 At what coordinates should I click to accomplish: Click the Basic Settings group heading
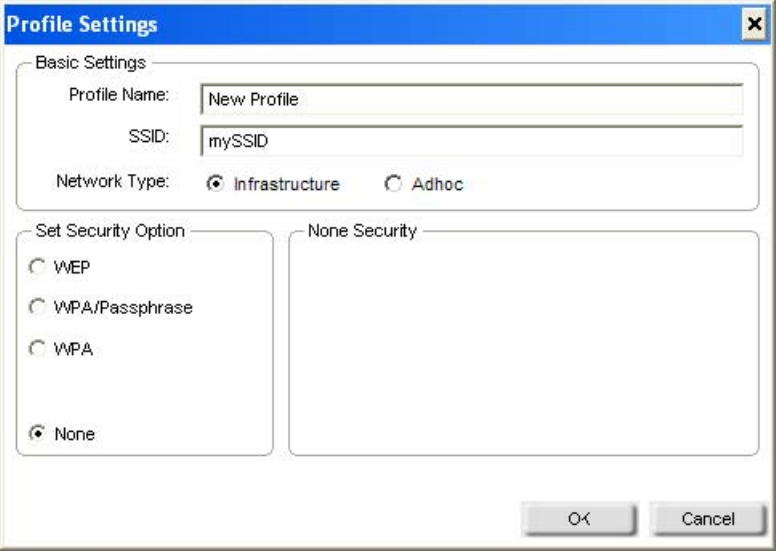tap(91, 62)
